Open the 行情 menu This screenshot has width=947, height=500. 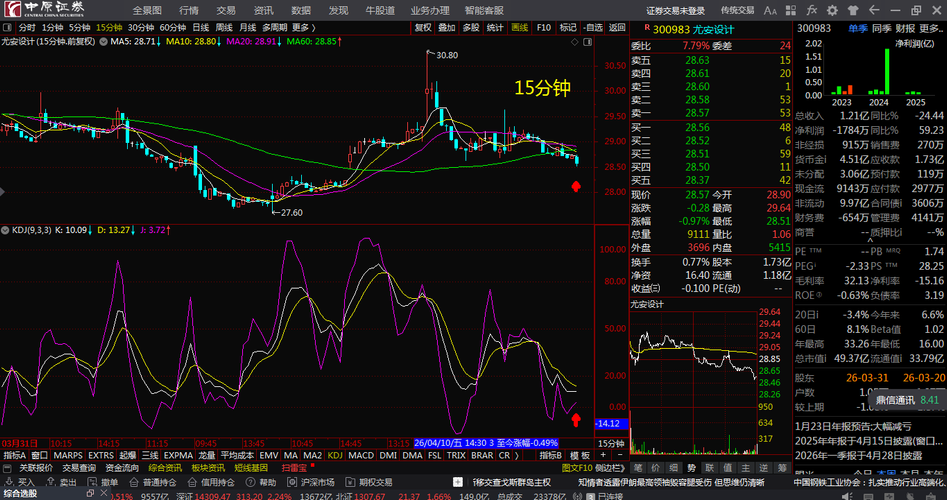tap(188, 10)
